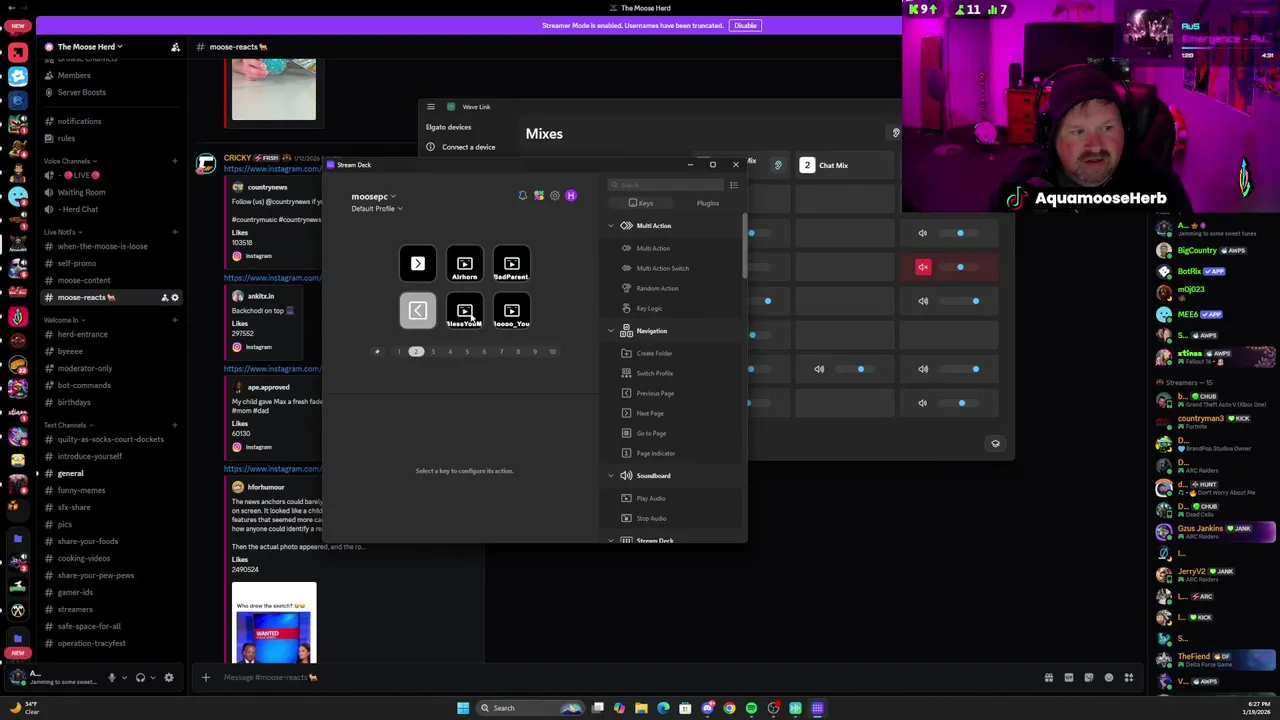Mute Discord microphone in user panel
1280x720 pixels.
click(x=111, y=678)
